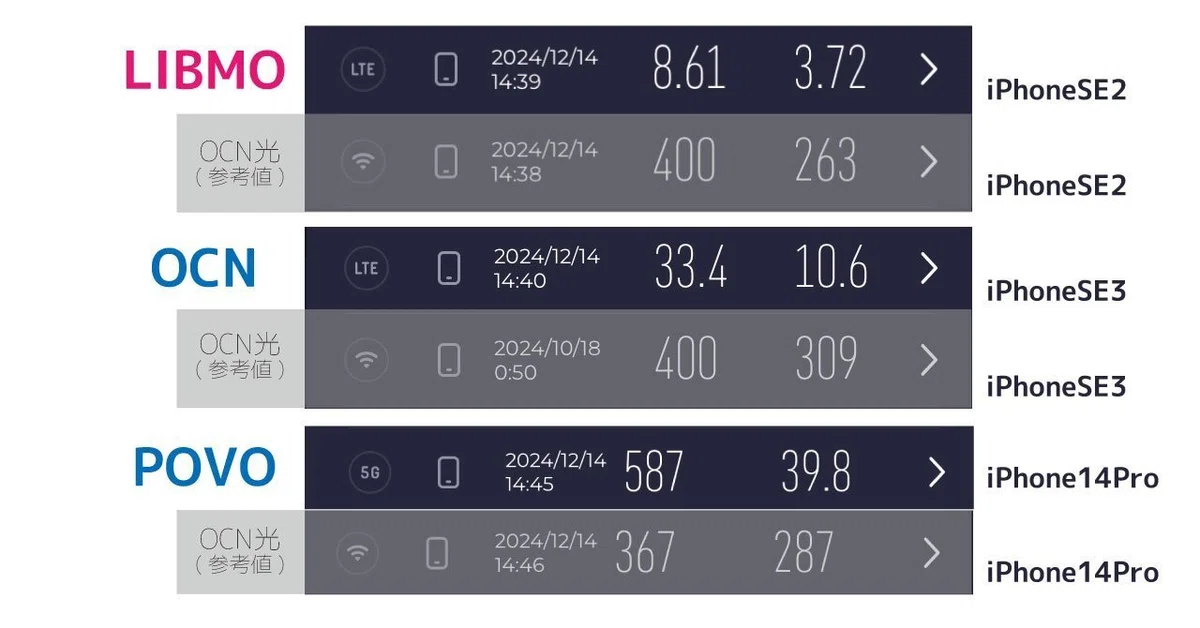Select the 3.72 upload speed value
The width and height of the screenshot is (1200, 628).
coord(830,68)
